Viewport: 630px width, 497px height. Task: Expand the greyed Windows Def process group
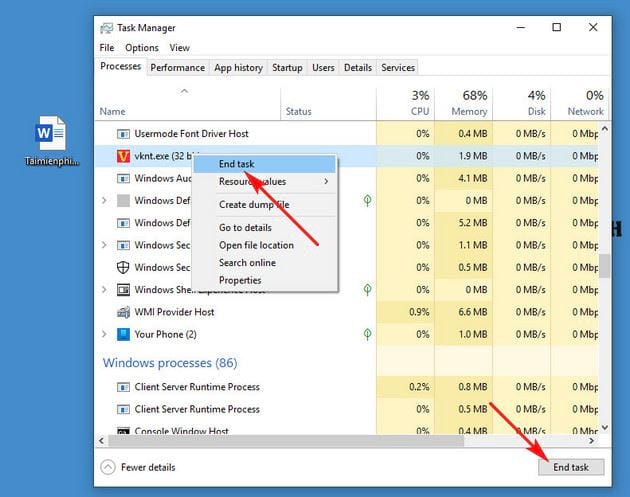click(104, 200)
